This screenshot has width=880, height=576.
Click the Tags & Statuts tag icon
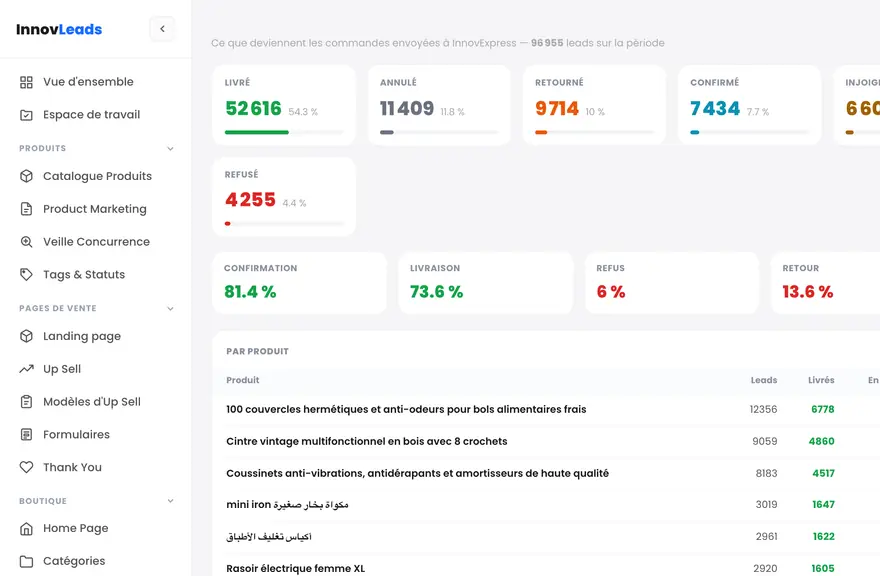coord(26,275)
